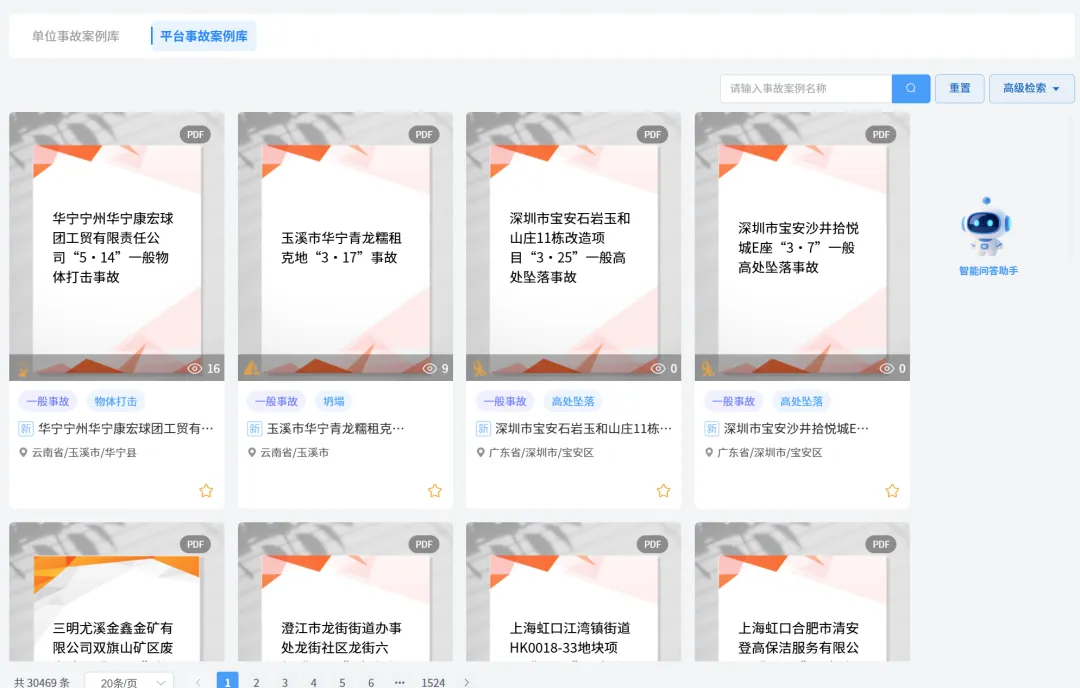This screenshot has width=1080, height=688.
Task: Click the 坍塌 tag
Action: 334,401
